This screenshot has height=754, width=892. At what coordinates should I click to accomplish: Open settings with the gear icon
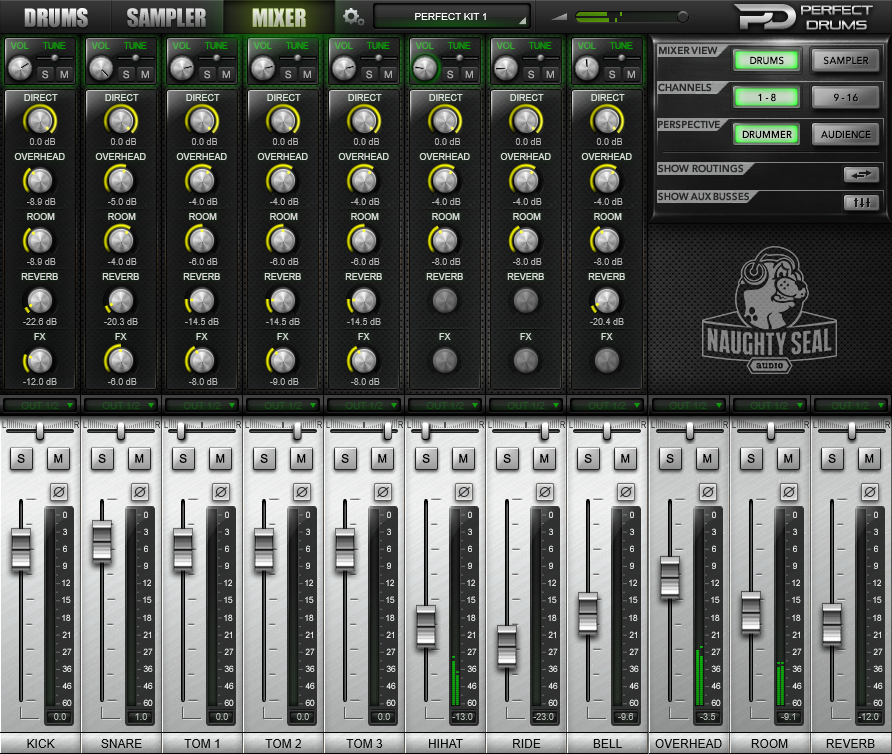pyautogui.click(x=352, y=16)
